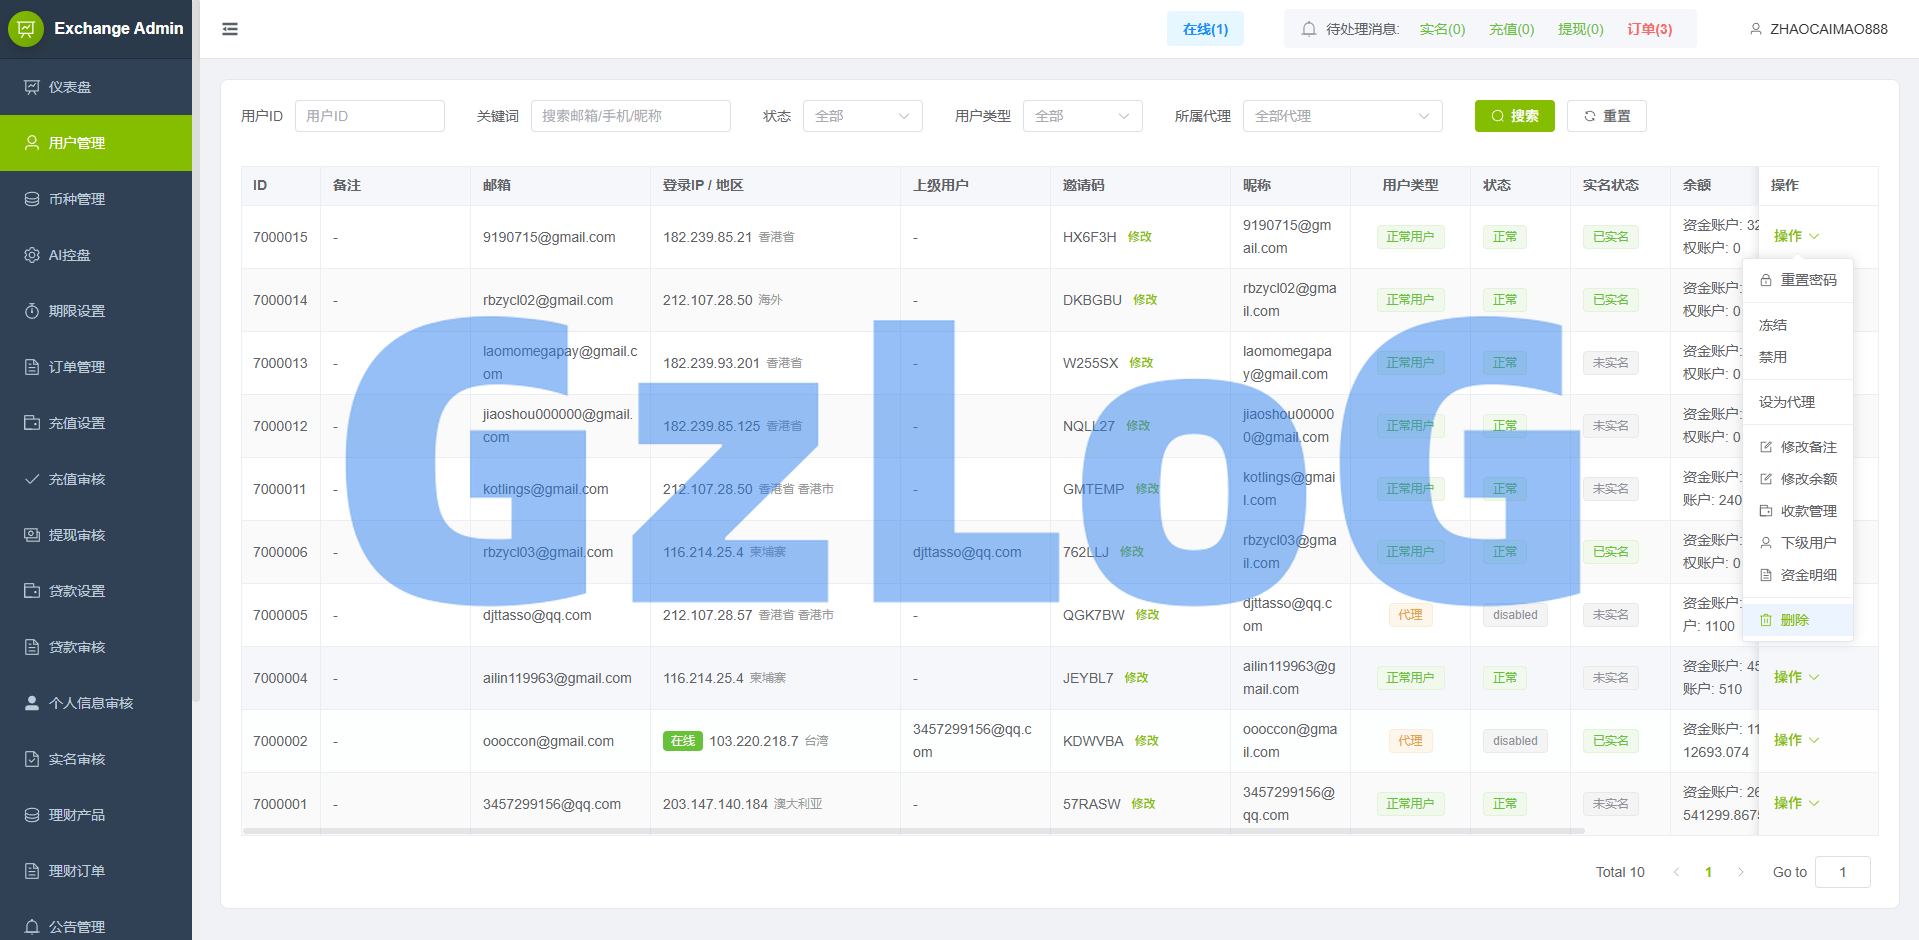Open the 仪表盘 dashboard sidebar item

70,87
